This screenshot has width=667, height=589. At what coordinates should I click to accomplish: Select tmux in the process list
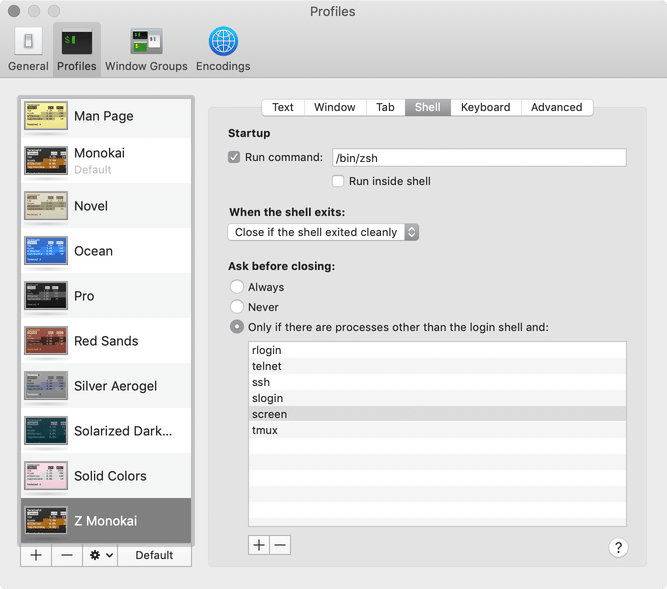pyautogui.click(x=437, y=430)
